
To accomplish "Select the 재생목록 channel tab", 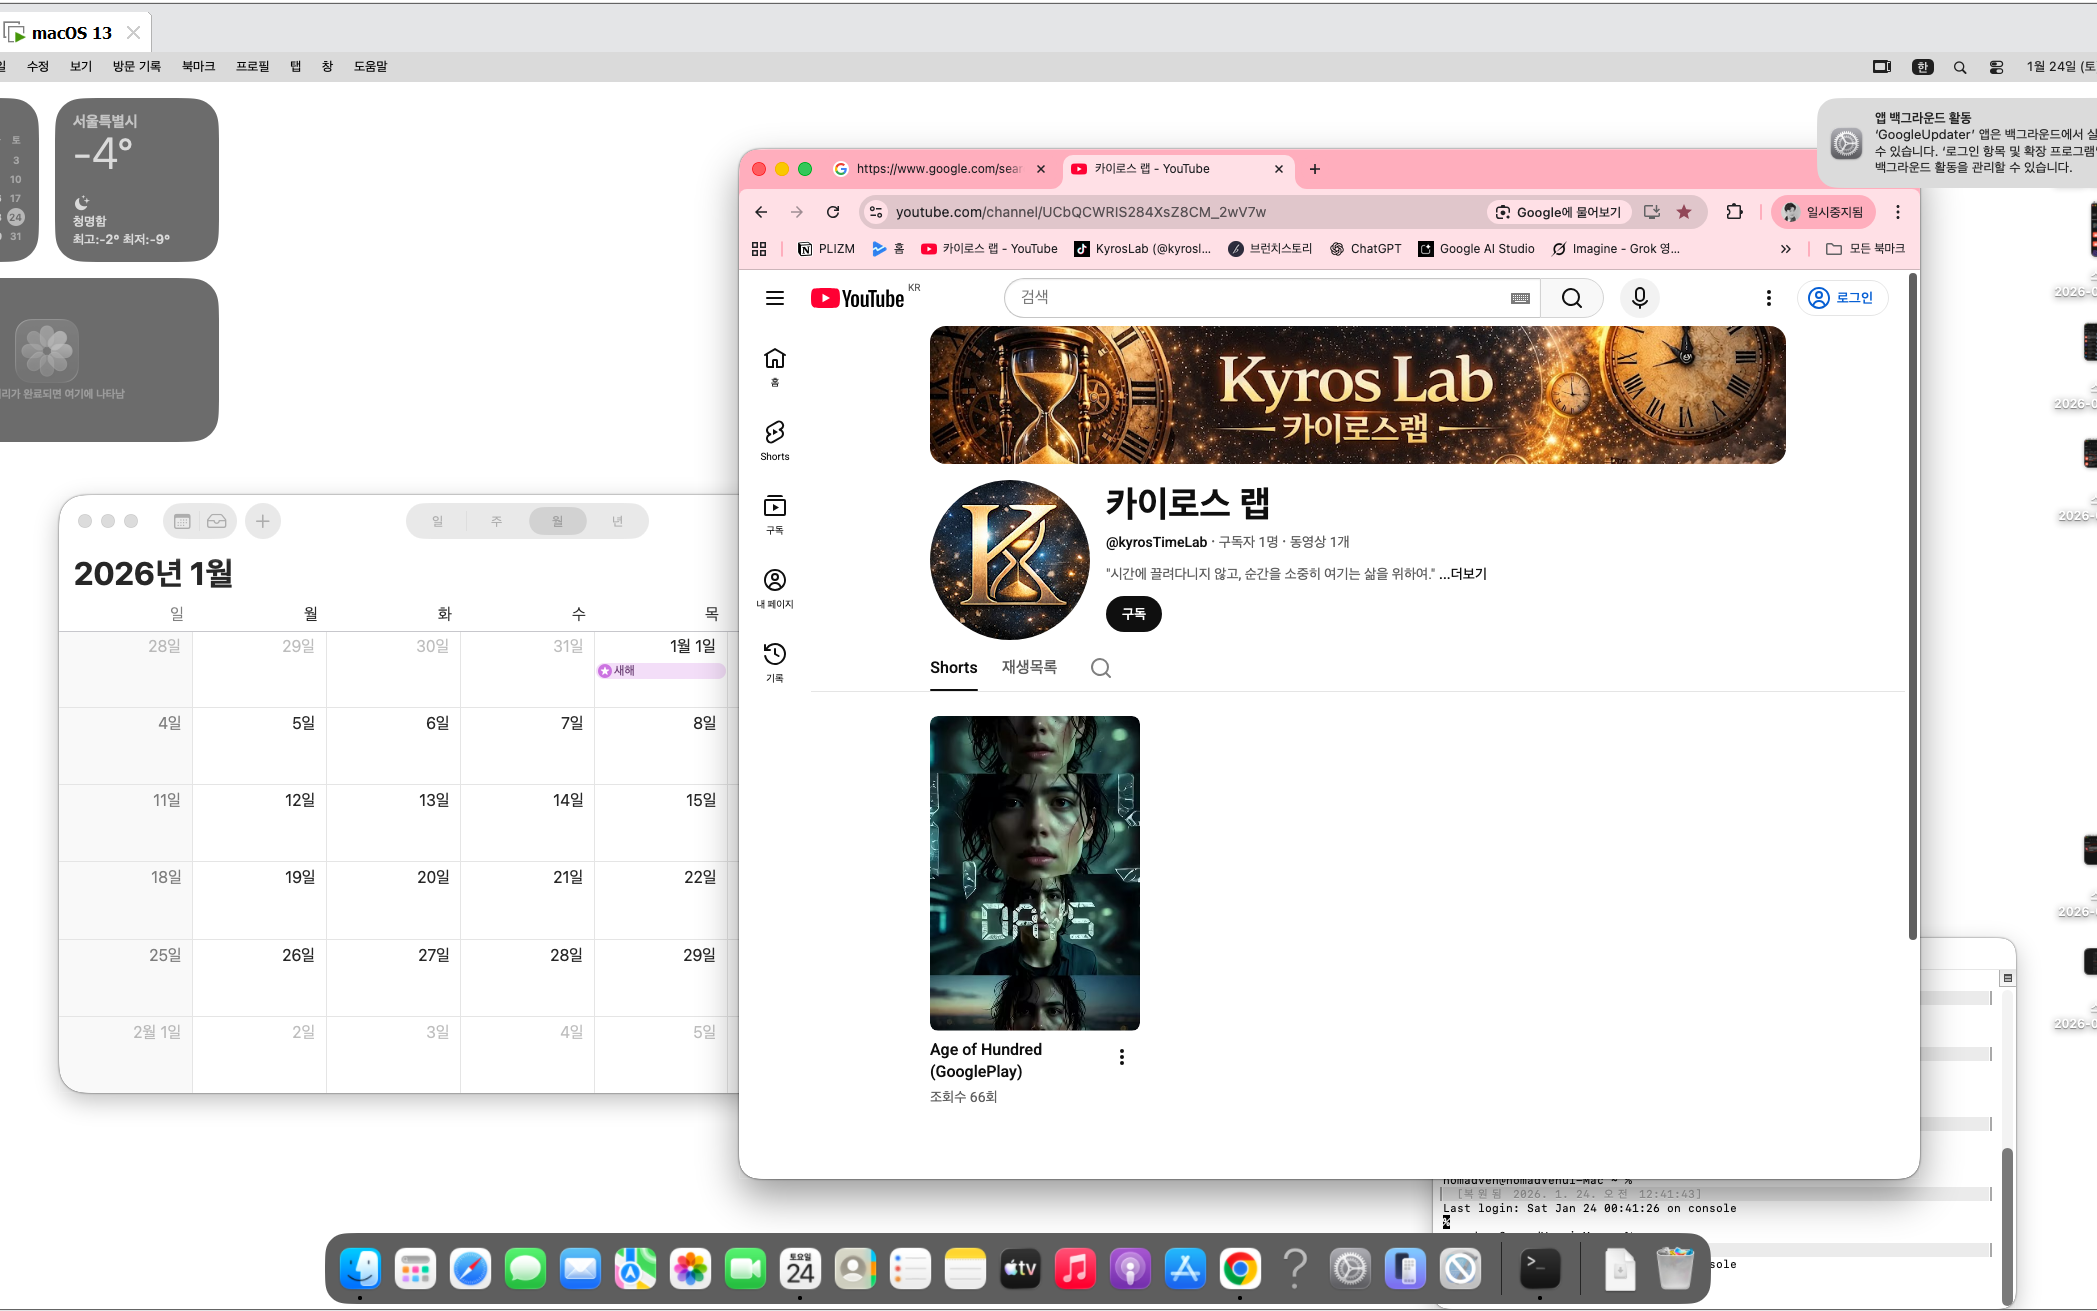I will click(1029, 667).
